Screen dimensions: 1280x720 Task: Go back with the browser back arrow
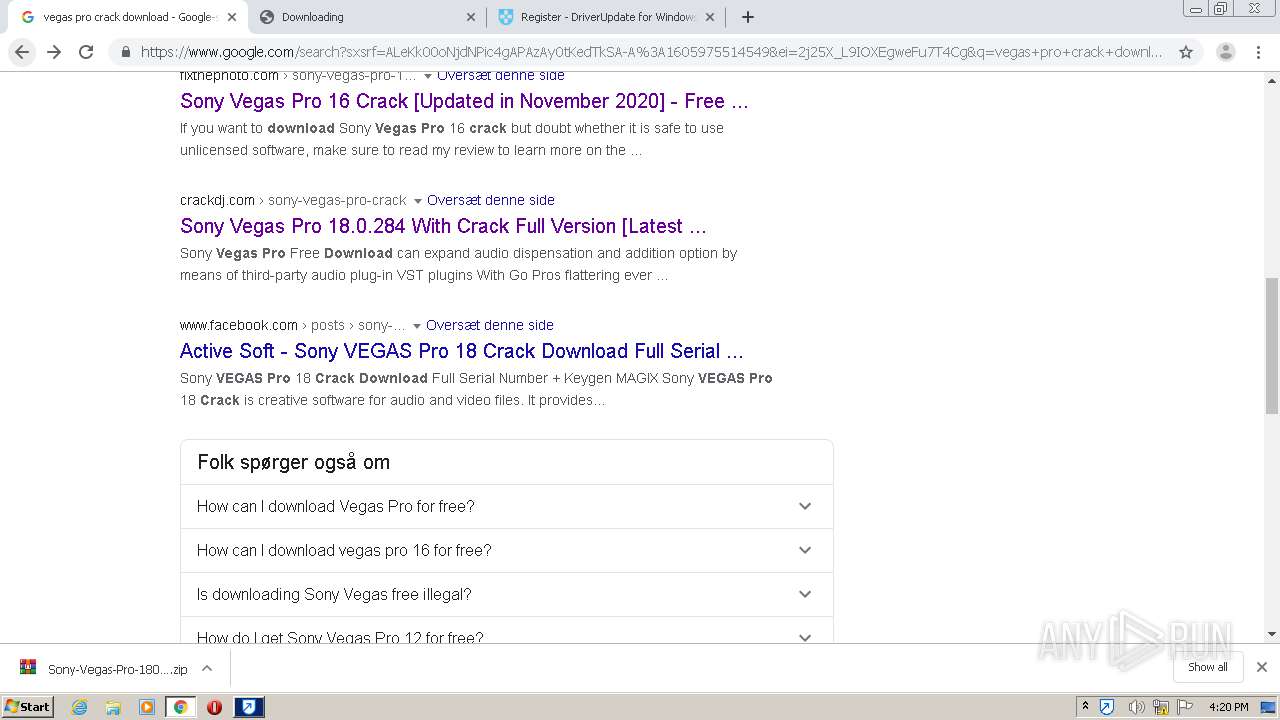click(22, 52)
